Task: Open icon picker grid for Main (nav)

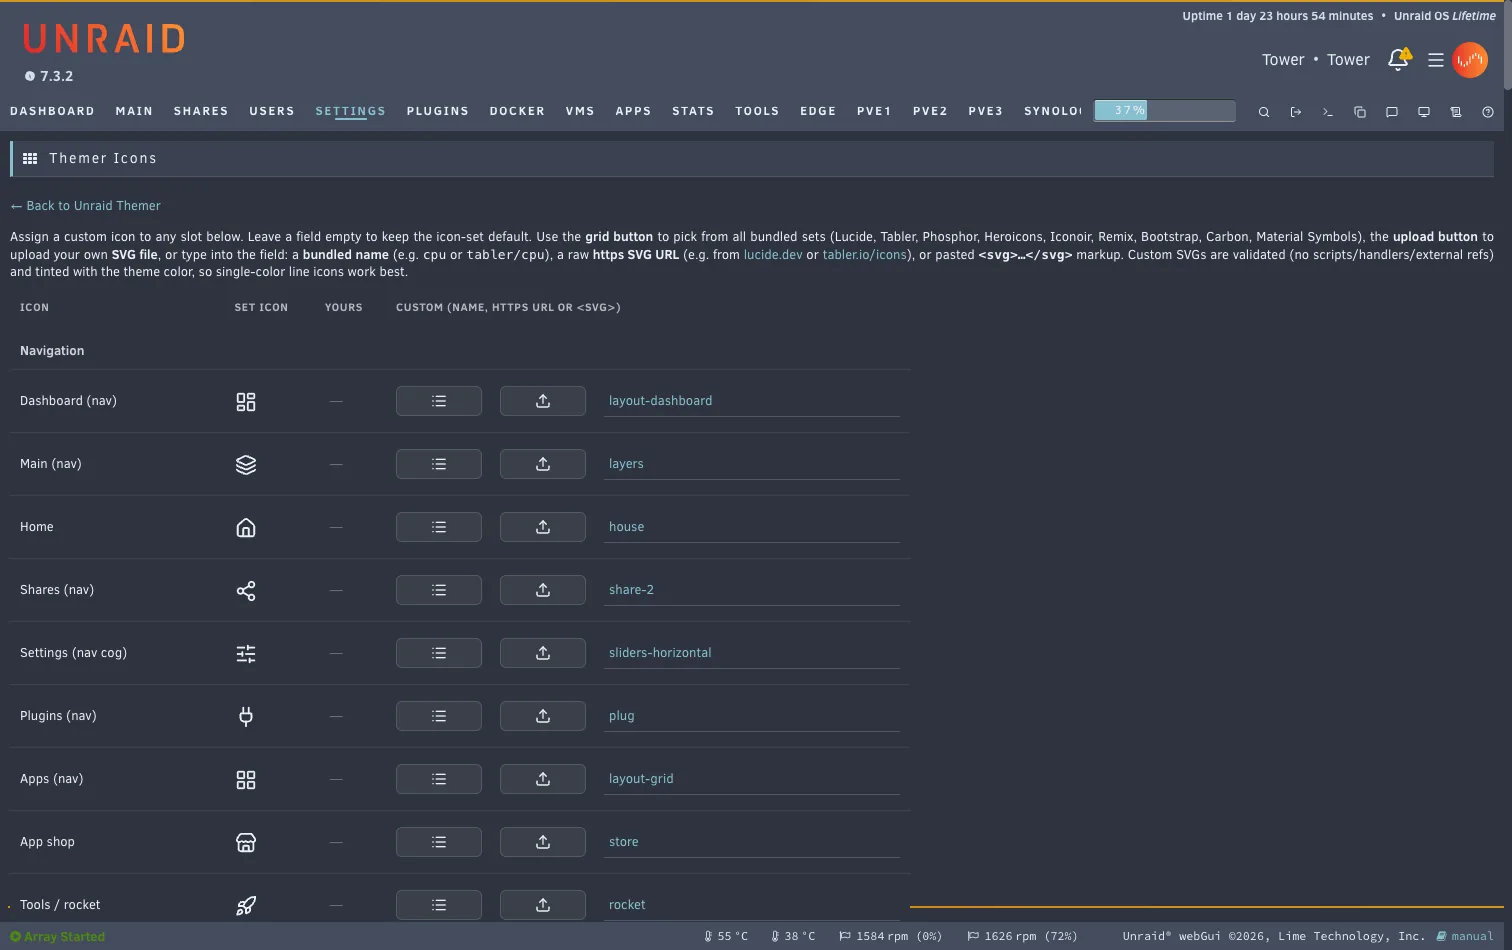Action: 439,464
